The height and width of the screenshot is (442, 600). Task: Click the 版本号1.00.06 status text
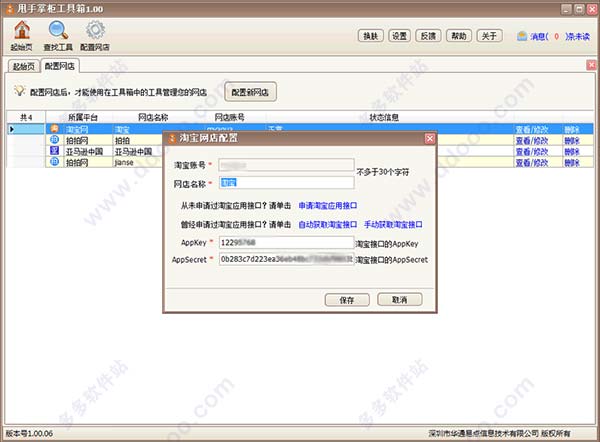(x=29, y=433)
